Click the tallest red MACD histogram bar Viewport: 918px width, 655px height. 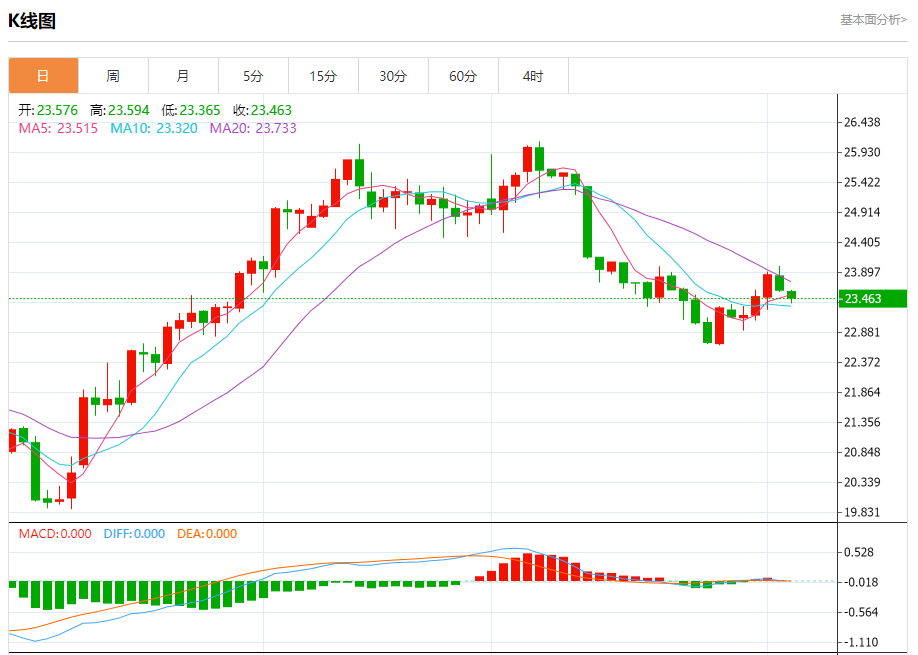point(527,567)
